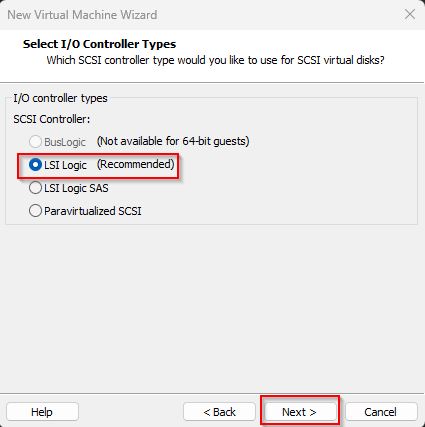Click the greyed-out BusLogic radio button
The width and height of the screenshot is (425, 427).
(35, 142)
